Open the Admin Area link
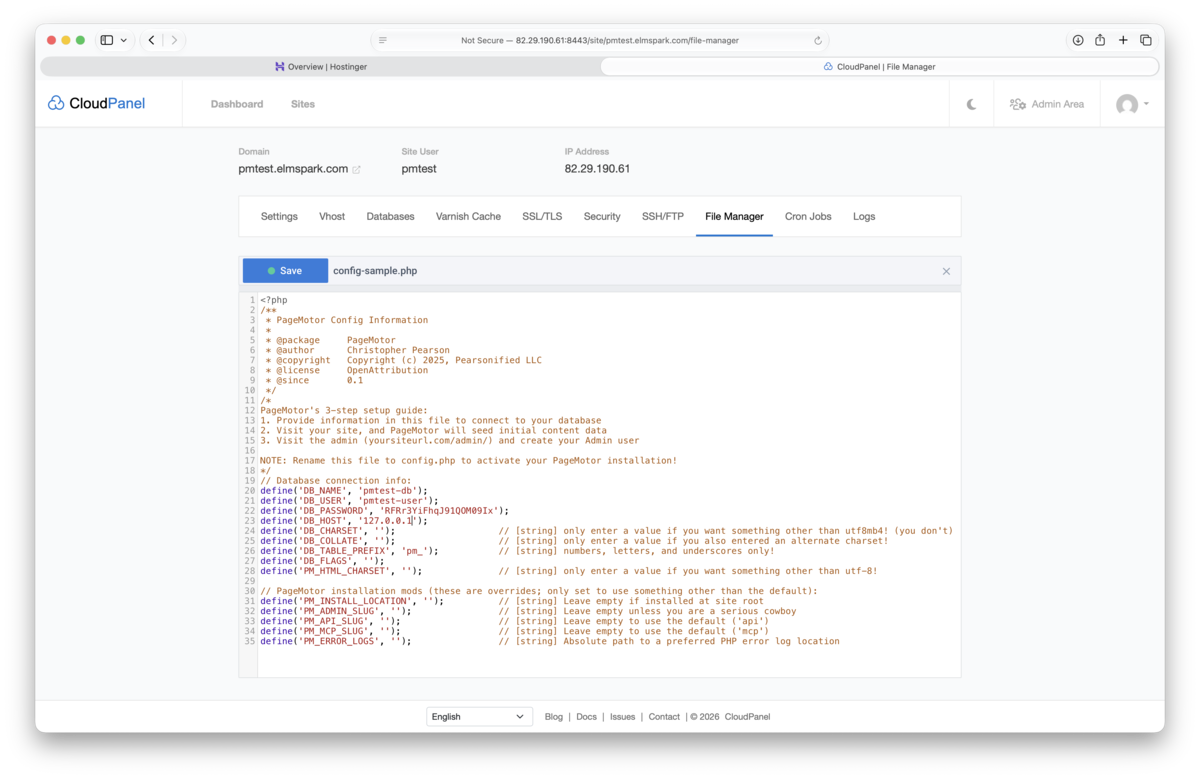The width and height of the screenshot is (1200, 779). point(1047,104)
